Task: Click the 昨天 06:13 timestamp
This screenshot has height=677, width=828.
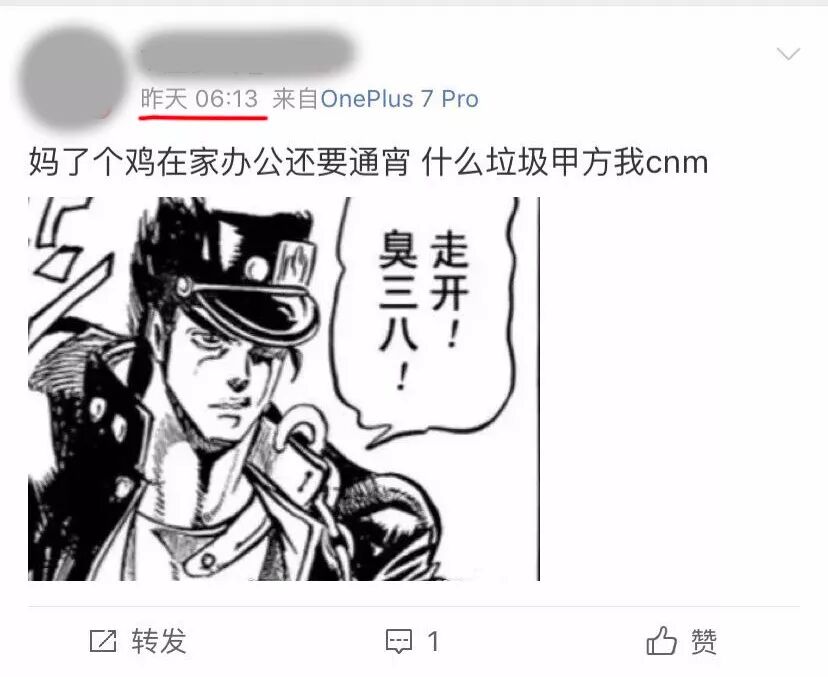Action: tap(199, 99)
